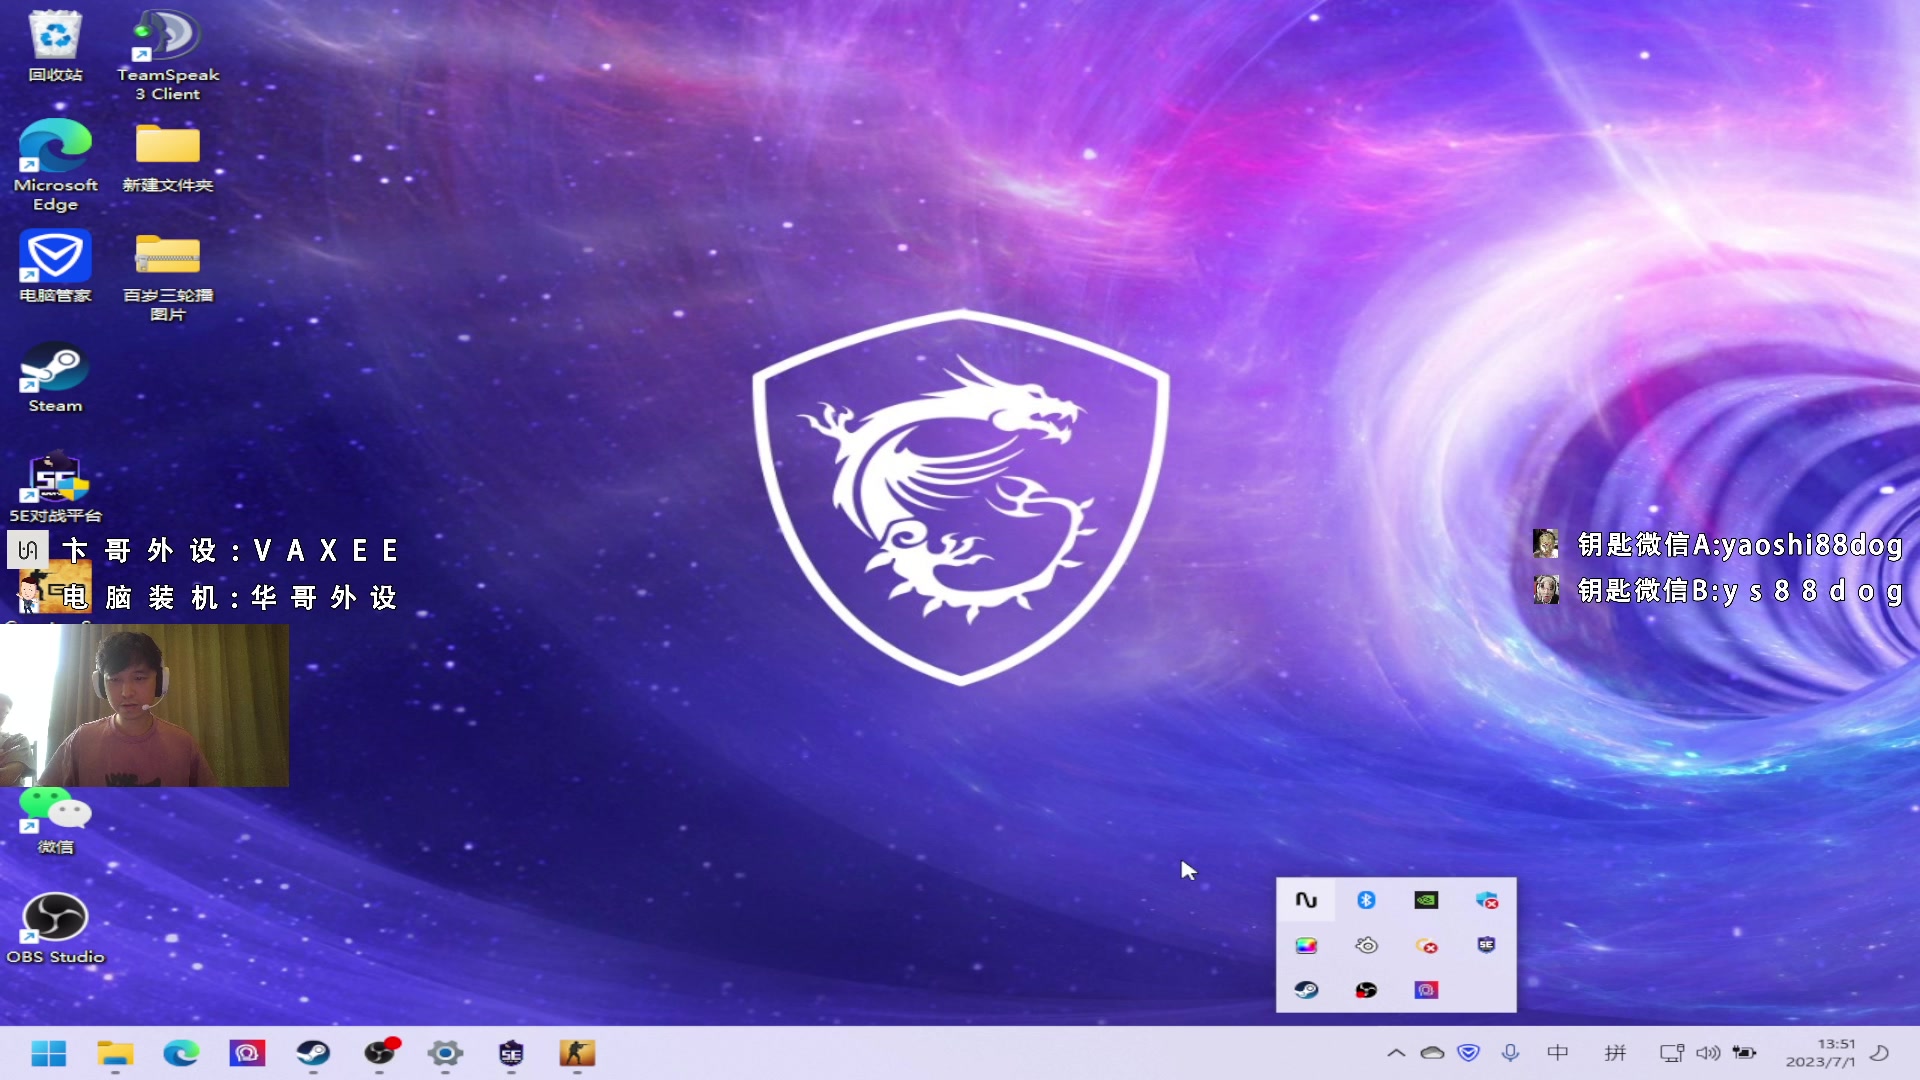Click the microphone icon in the system tray

point(1510,1053)
